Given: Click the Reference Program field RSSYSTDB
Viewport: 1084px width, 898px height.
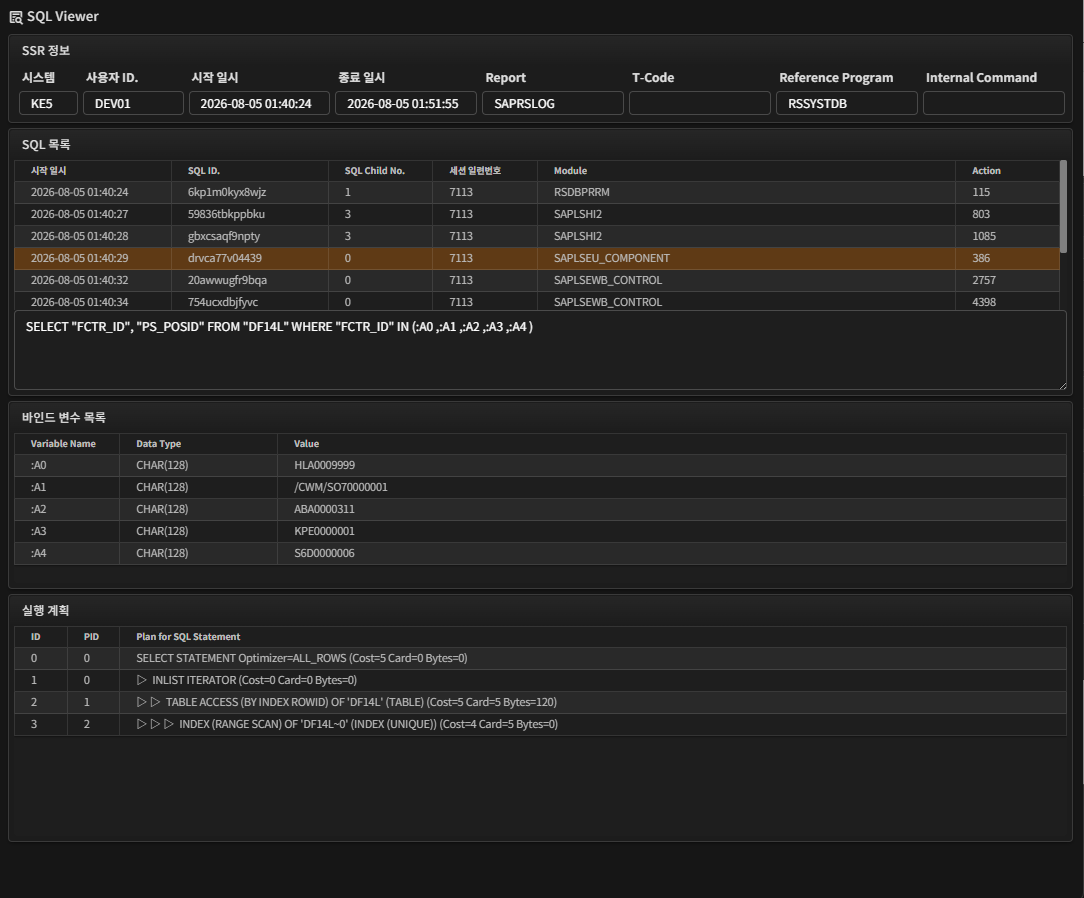Looking at the screenshot, I should (x=847, y=103).
